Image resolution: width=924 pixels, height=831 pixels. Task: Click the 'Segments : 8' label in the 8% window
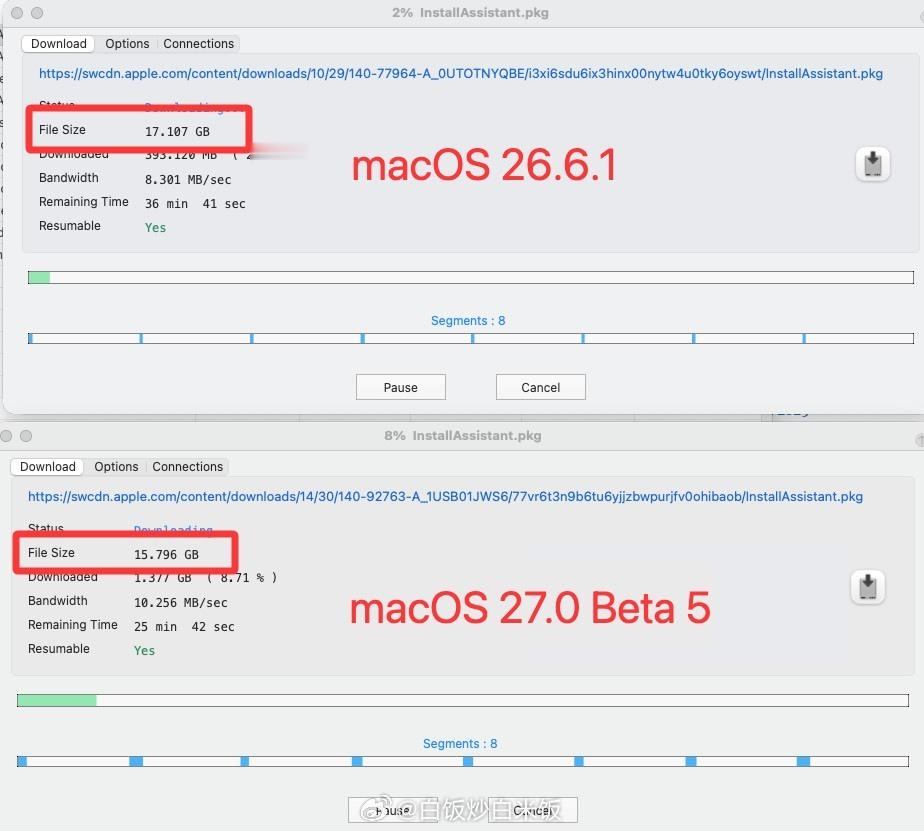coord(460,744)
